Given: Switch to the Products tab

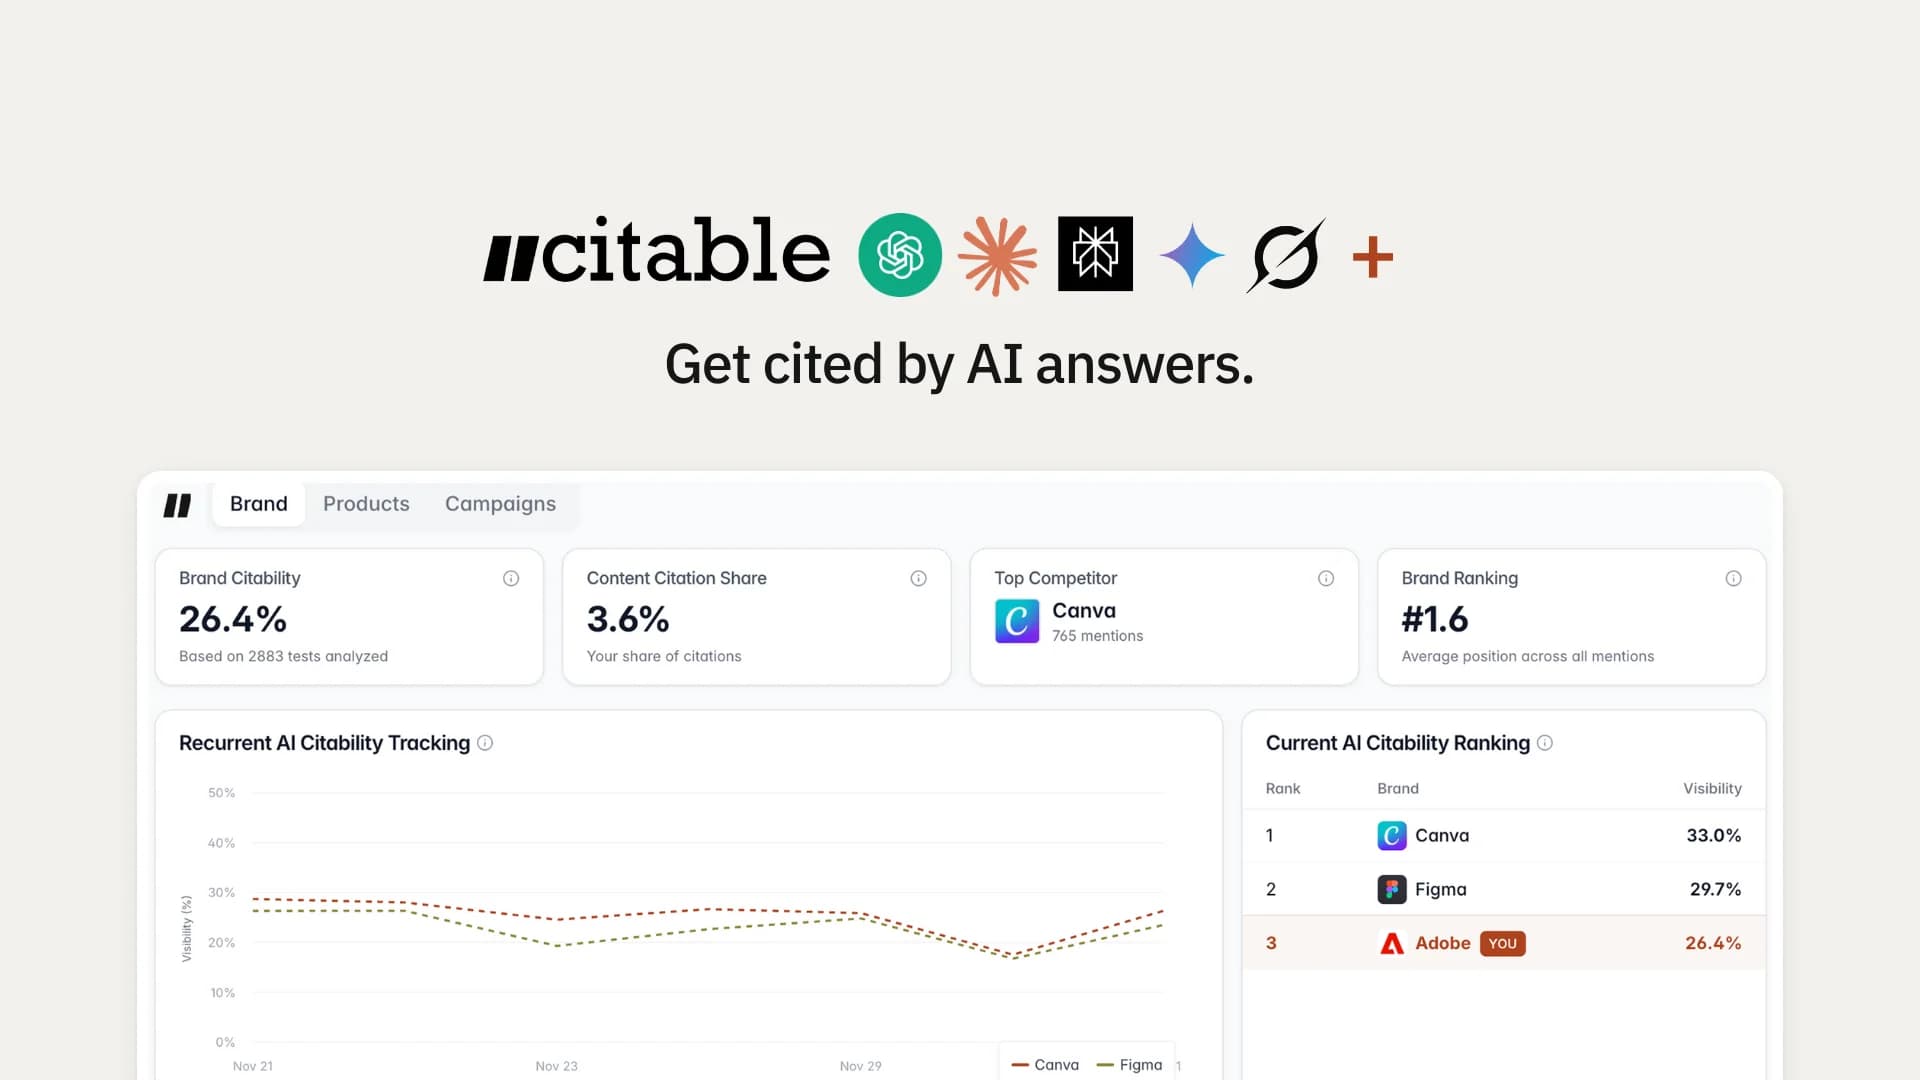Looking at the screenshot, I should 366,503.
